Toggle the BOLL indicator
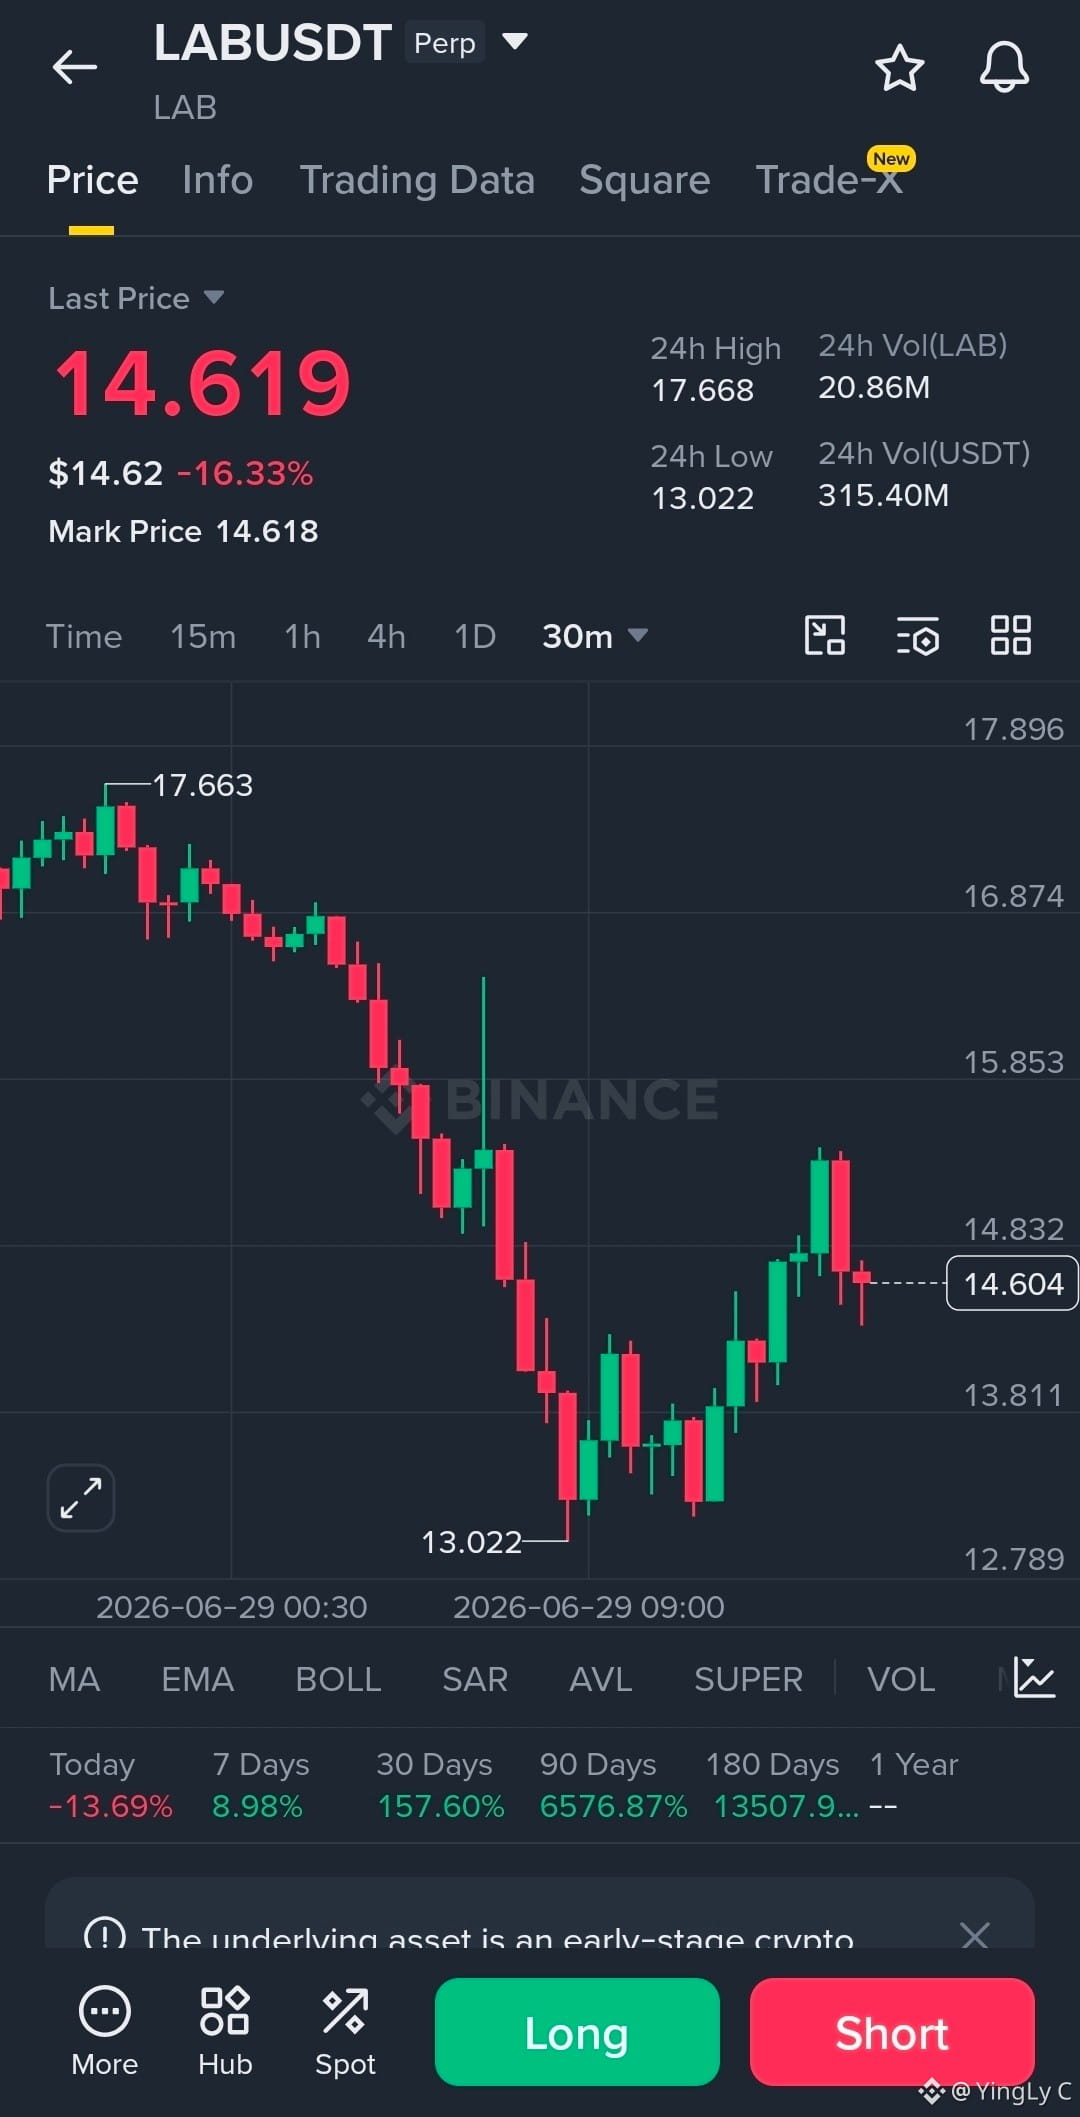 (338, 1679)
